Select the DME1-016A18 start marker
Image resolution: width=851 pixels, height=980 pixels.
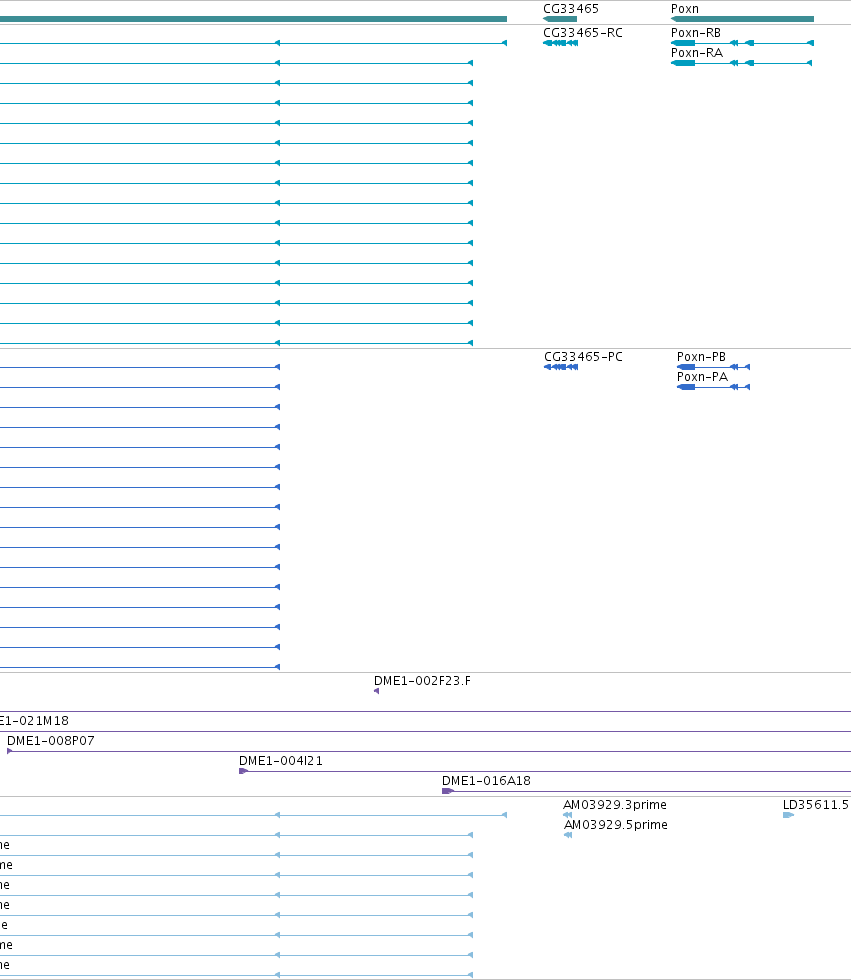[x=447, y=791]
